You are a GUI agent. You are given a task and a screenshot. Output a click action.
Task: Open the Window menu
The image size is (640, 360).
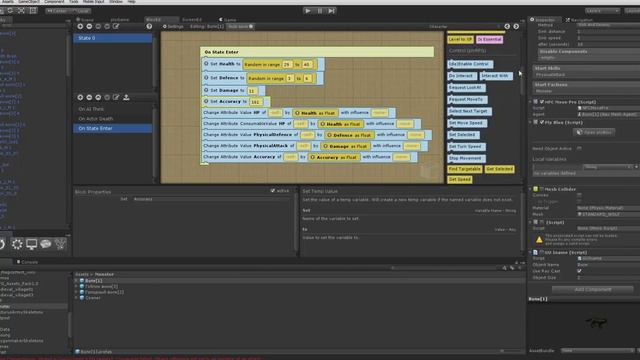116,2
